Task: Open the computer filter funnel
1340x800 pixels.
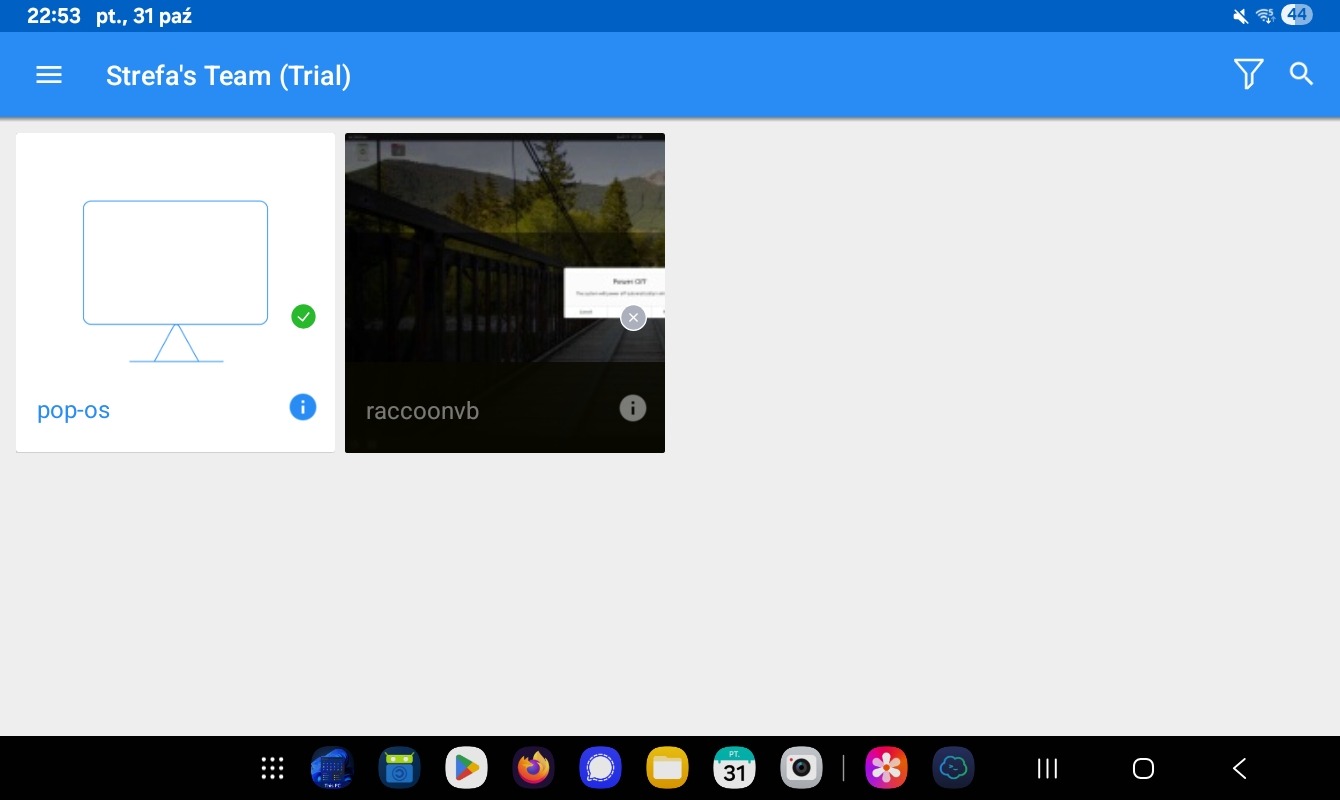Action: (x=1248, y=74)
